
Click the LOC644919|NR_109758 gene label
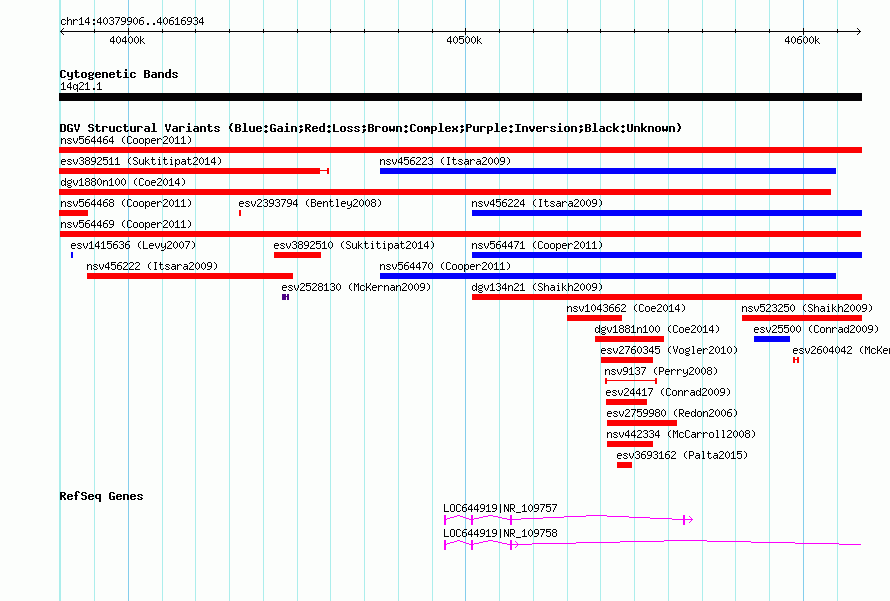tap(500, 533)
